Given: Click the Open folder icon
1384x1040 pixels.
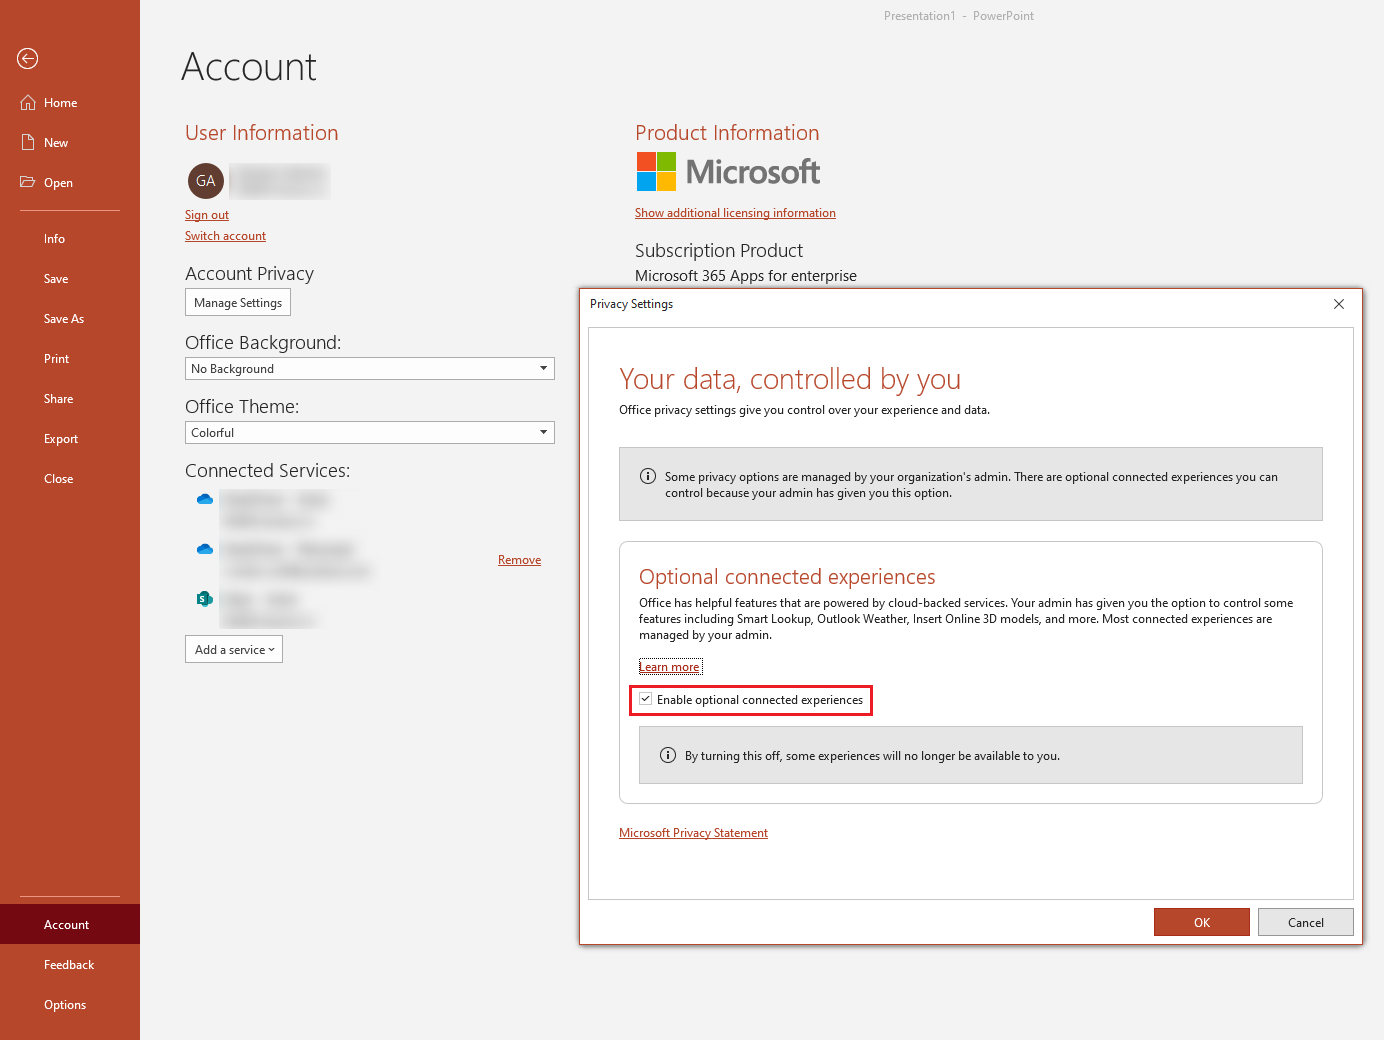Looking at the screenshot, I should (28, 182).
